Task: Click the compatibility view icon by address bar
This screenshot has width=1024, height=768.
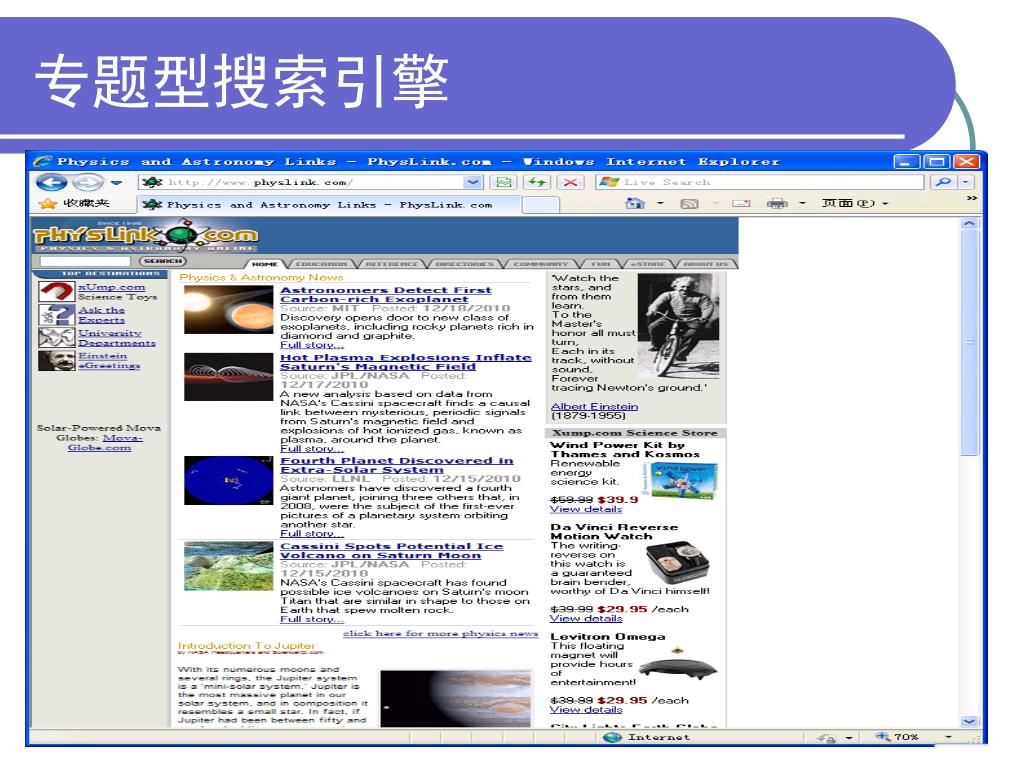Action: pyautogui.click(x=504, y=182)
